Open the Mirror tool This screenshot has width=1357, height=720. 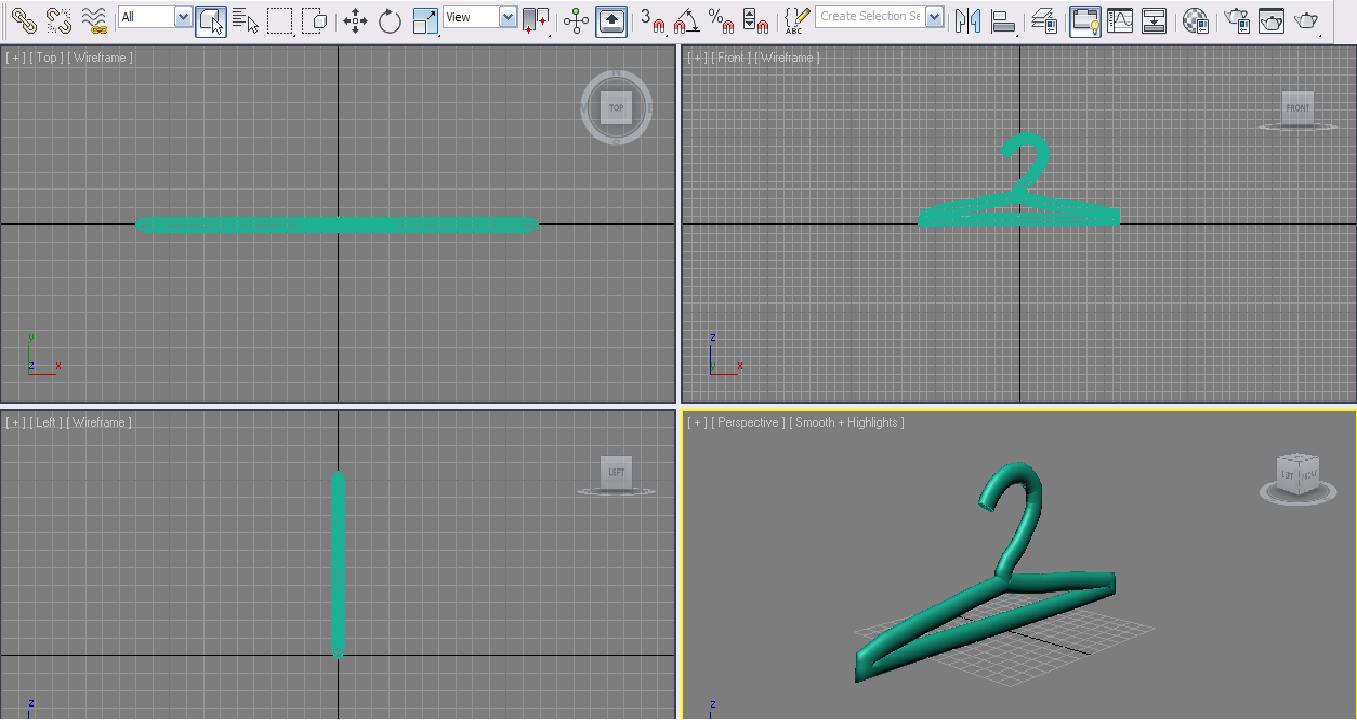click(x=967, y=20)
